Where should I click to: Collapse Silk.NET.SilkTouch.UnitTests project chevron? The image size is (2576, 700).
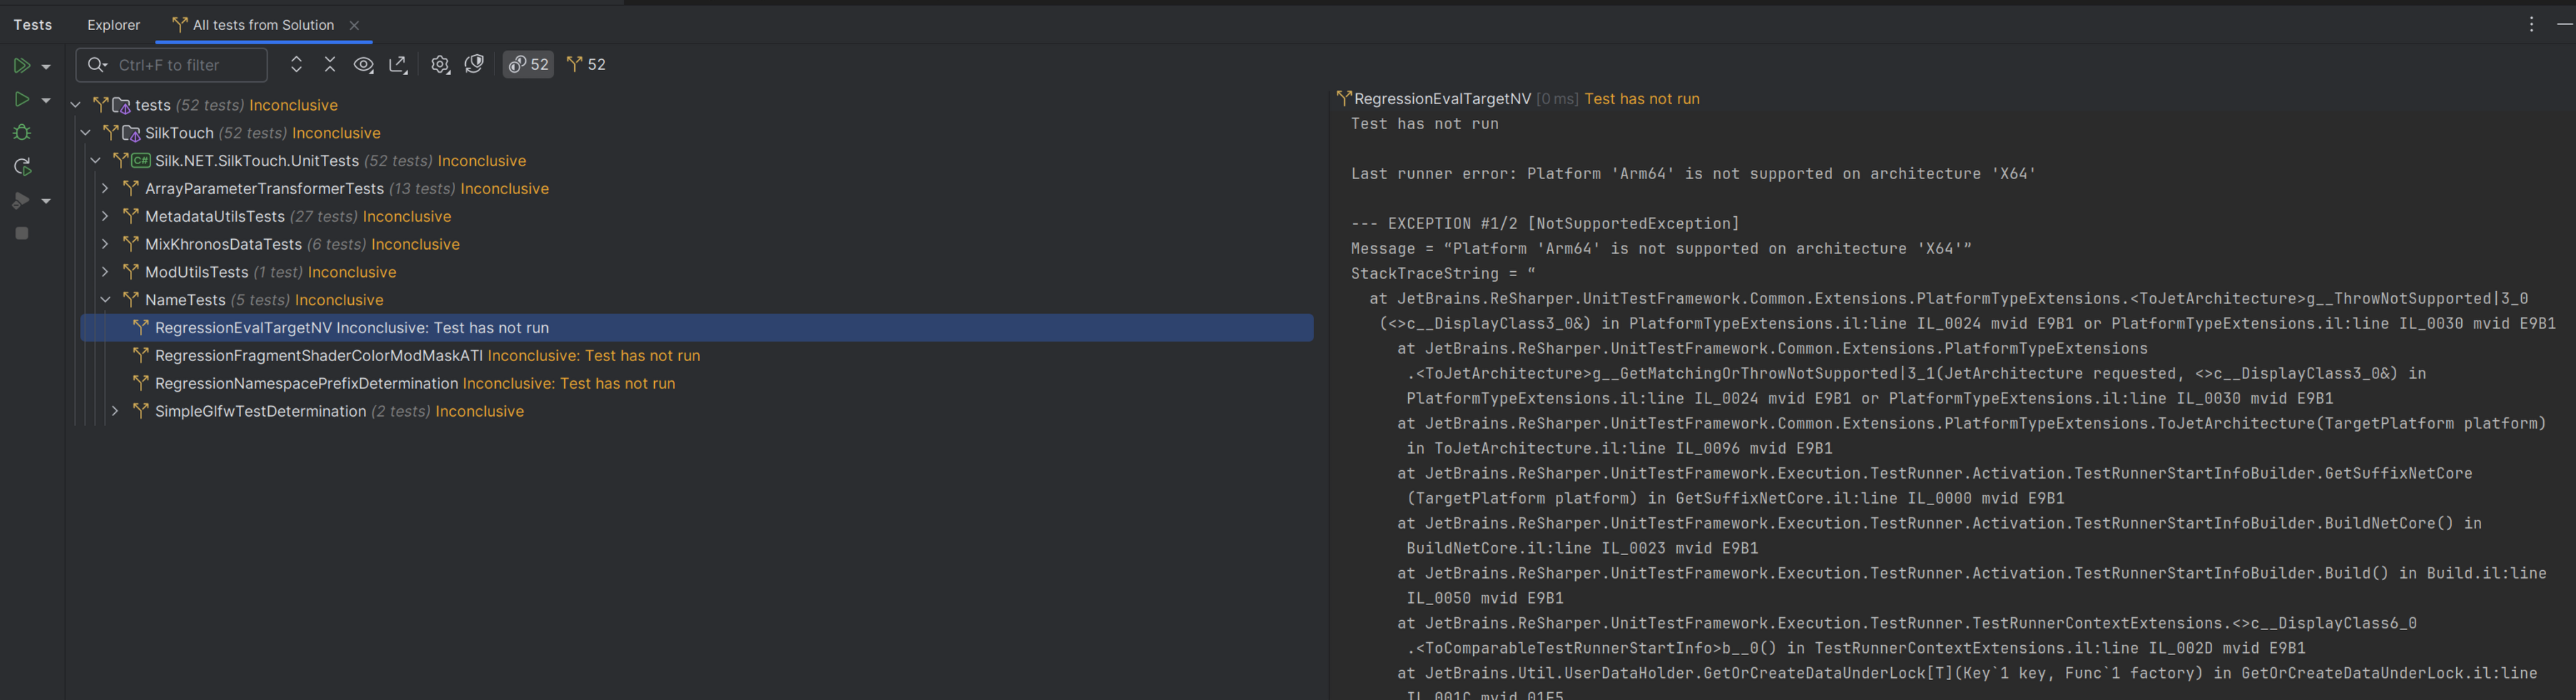pyautogui.click(x=96, y=161)
